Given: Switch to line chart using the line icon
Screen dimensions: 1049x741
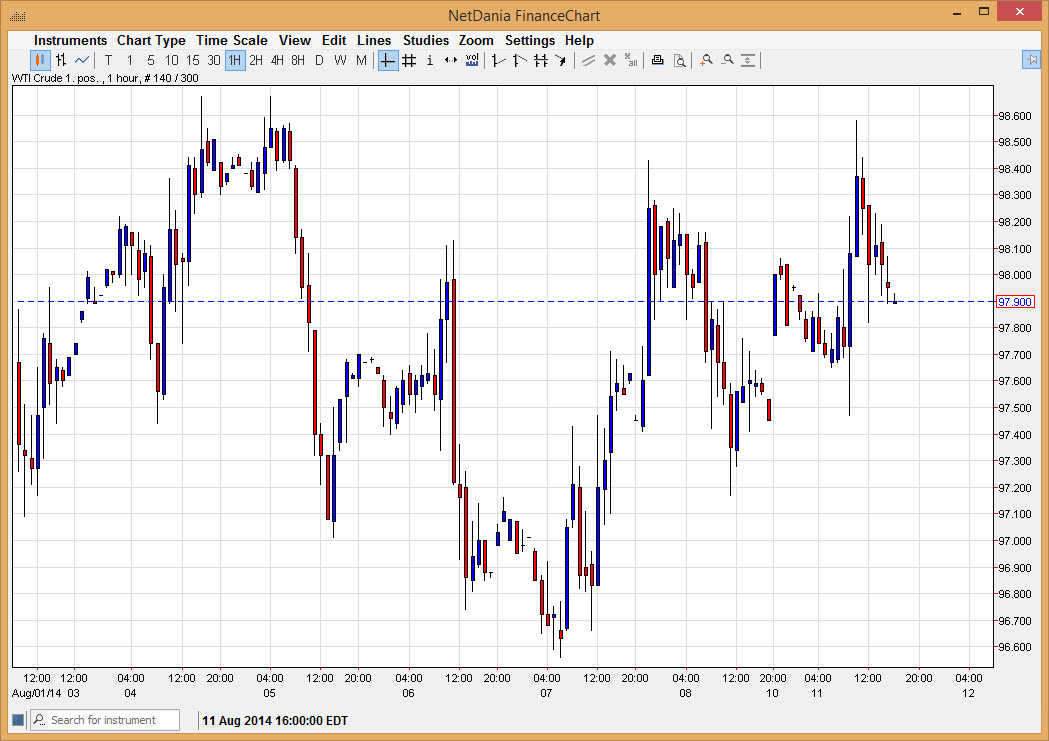Looking at the screenshot, I should pos(81,60).
